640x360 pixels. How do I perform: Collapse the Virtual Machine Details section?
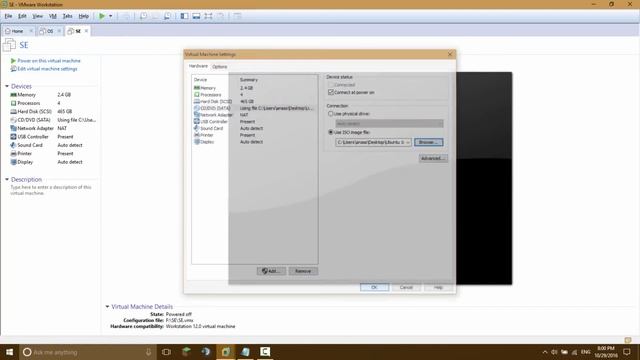click(x=107, y=307)
